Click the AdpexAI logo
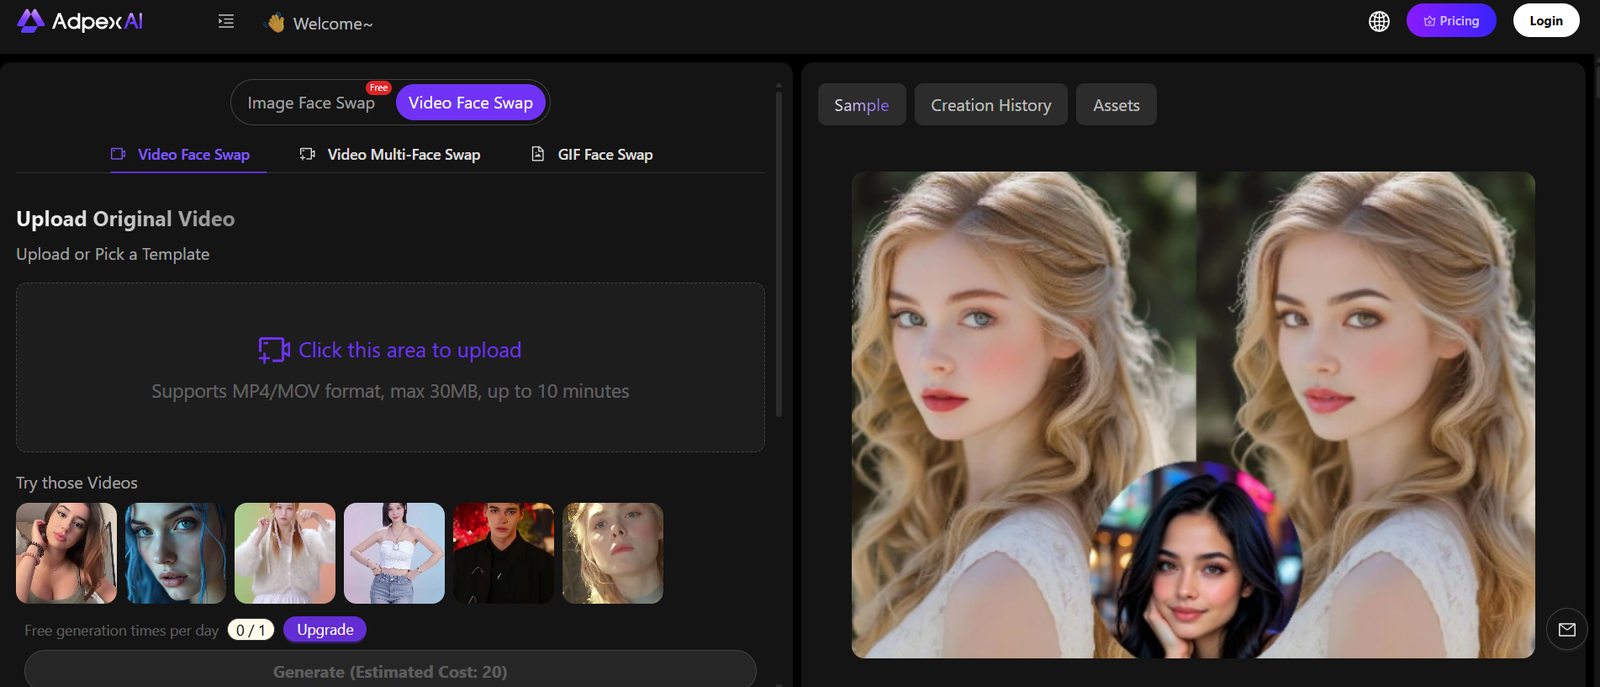The height and width of the screenshot is (687, 1600). tap(80, 21)
